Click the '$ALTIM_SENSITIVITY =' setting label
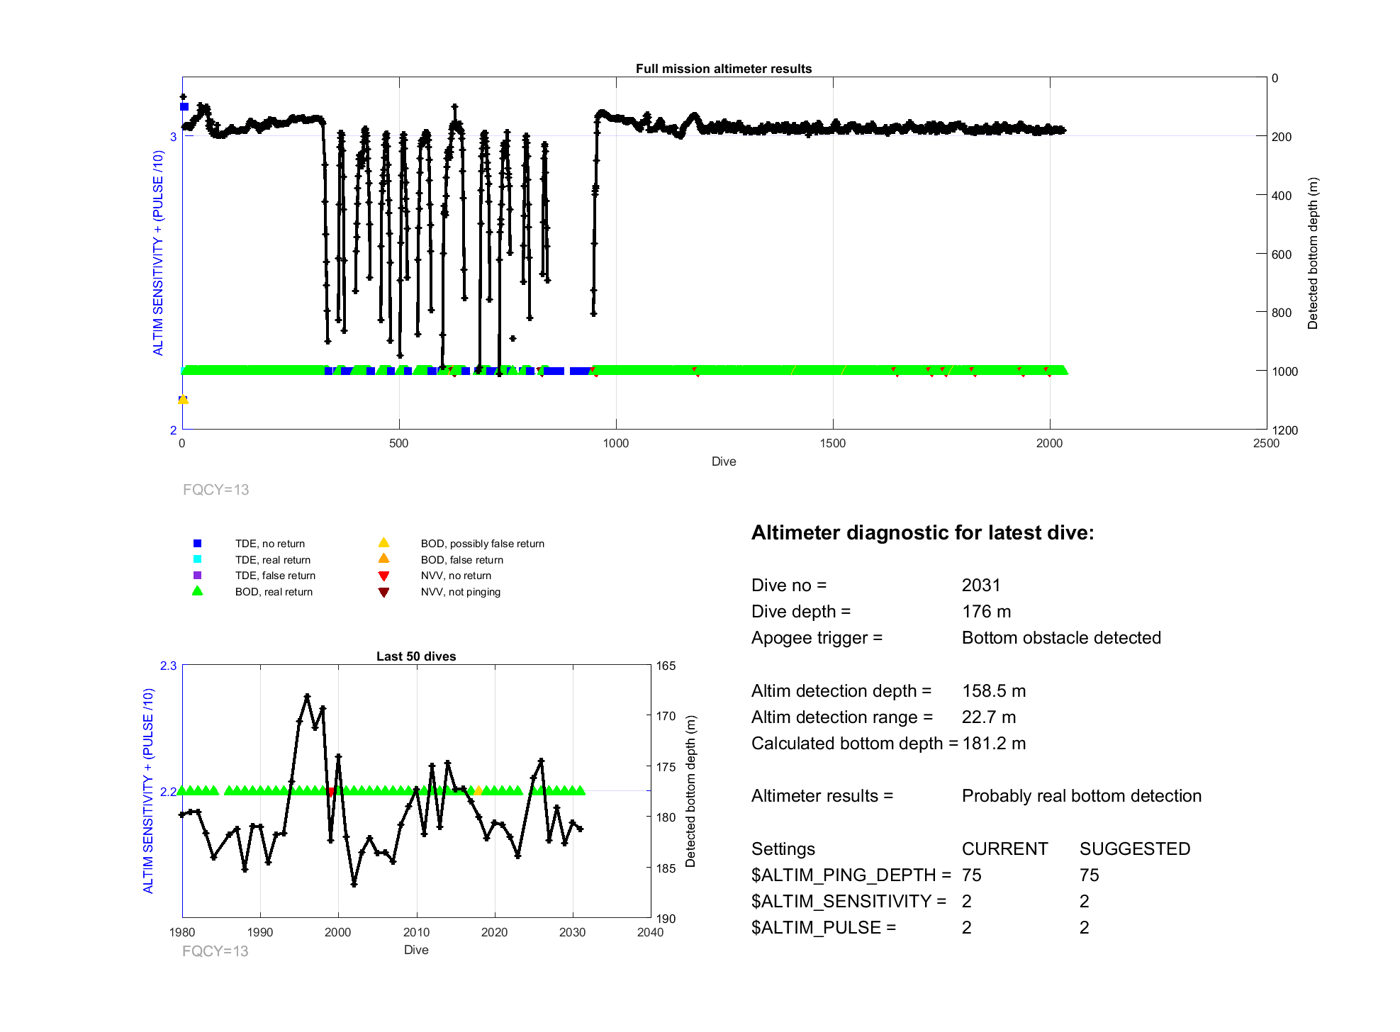The width and height of the screenshot is (1400, 1032). [849, 901]
